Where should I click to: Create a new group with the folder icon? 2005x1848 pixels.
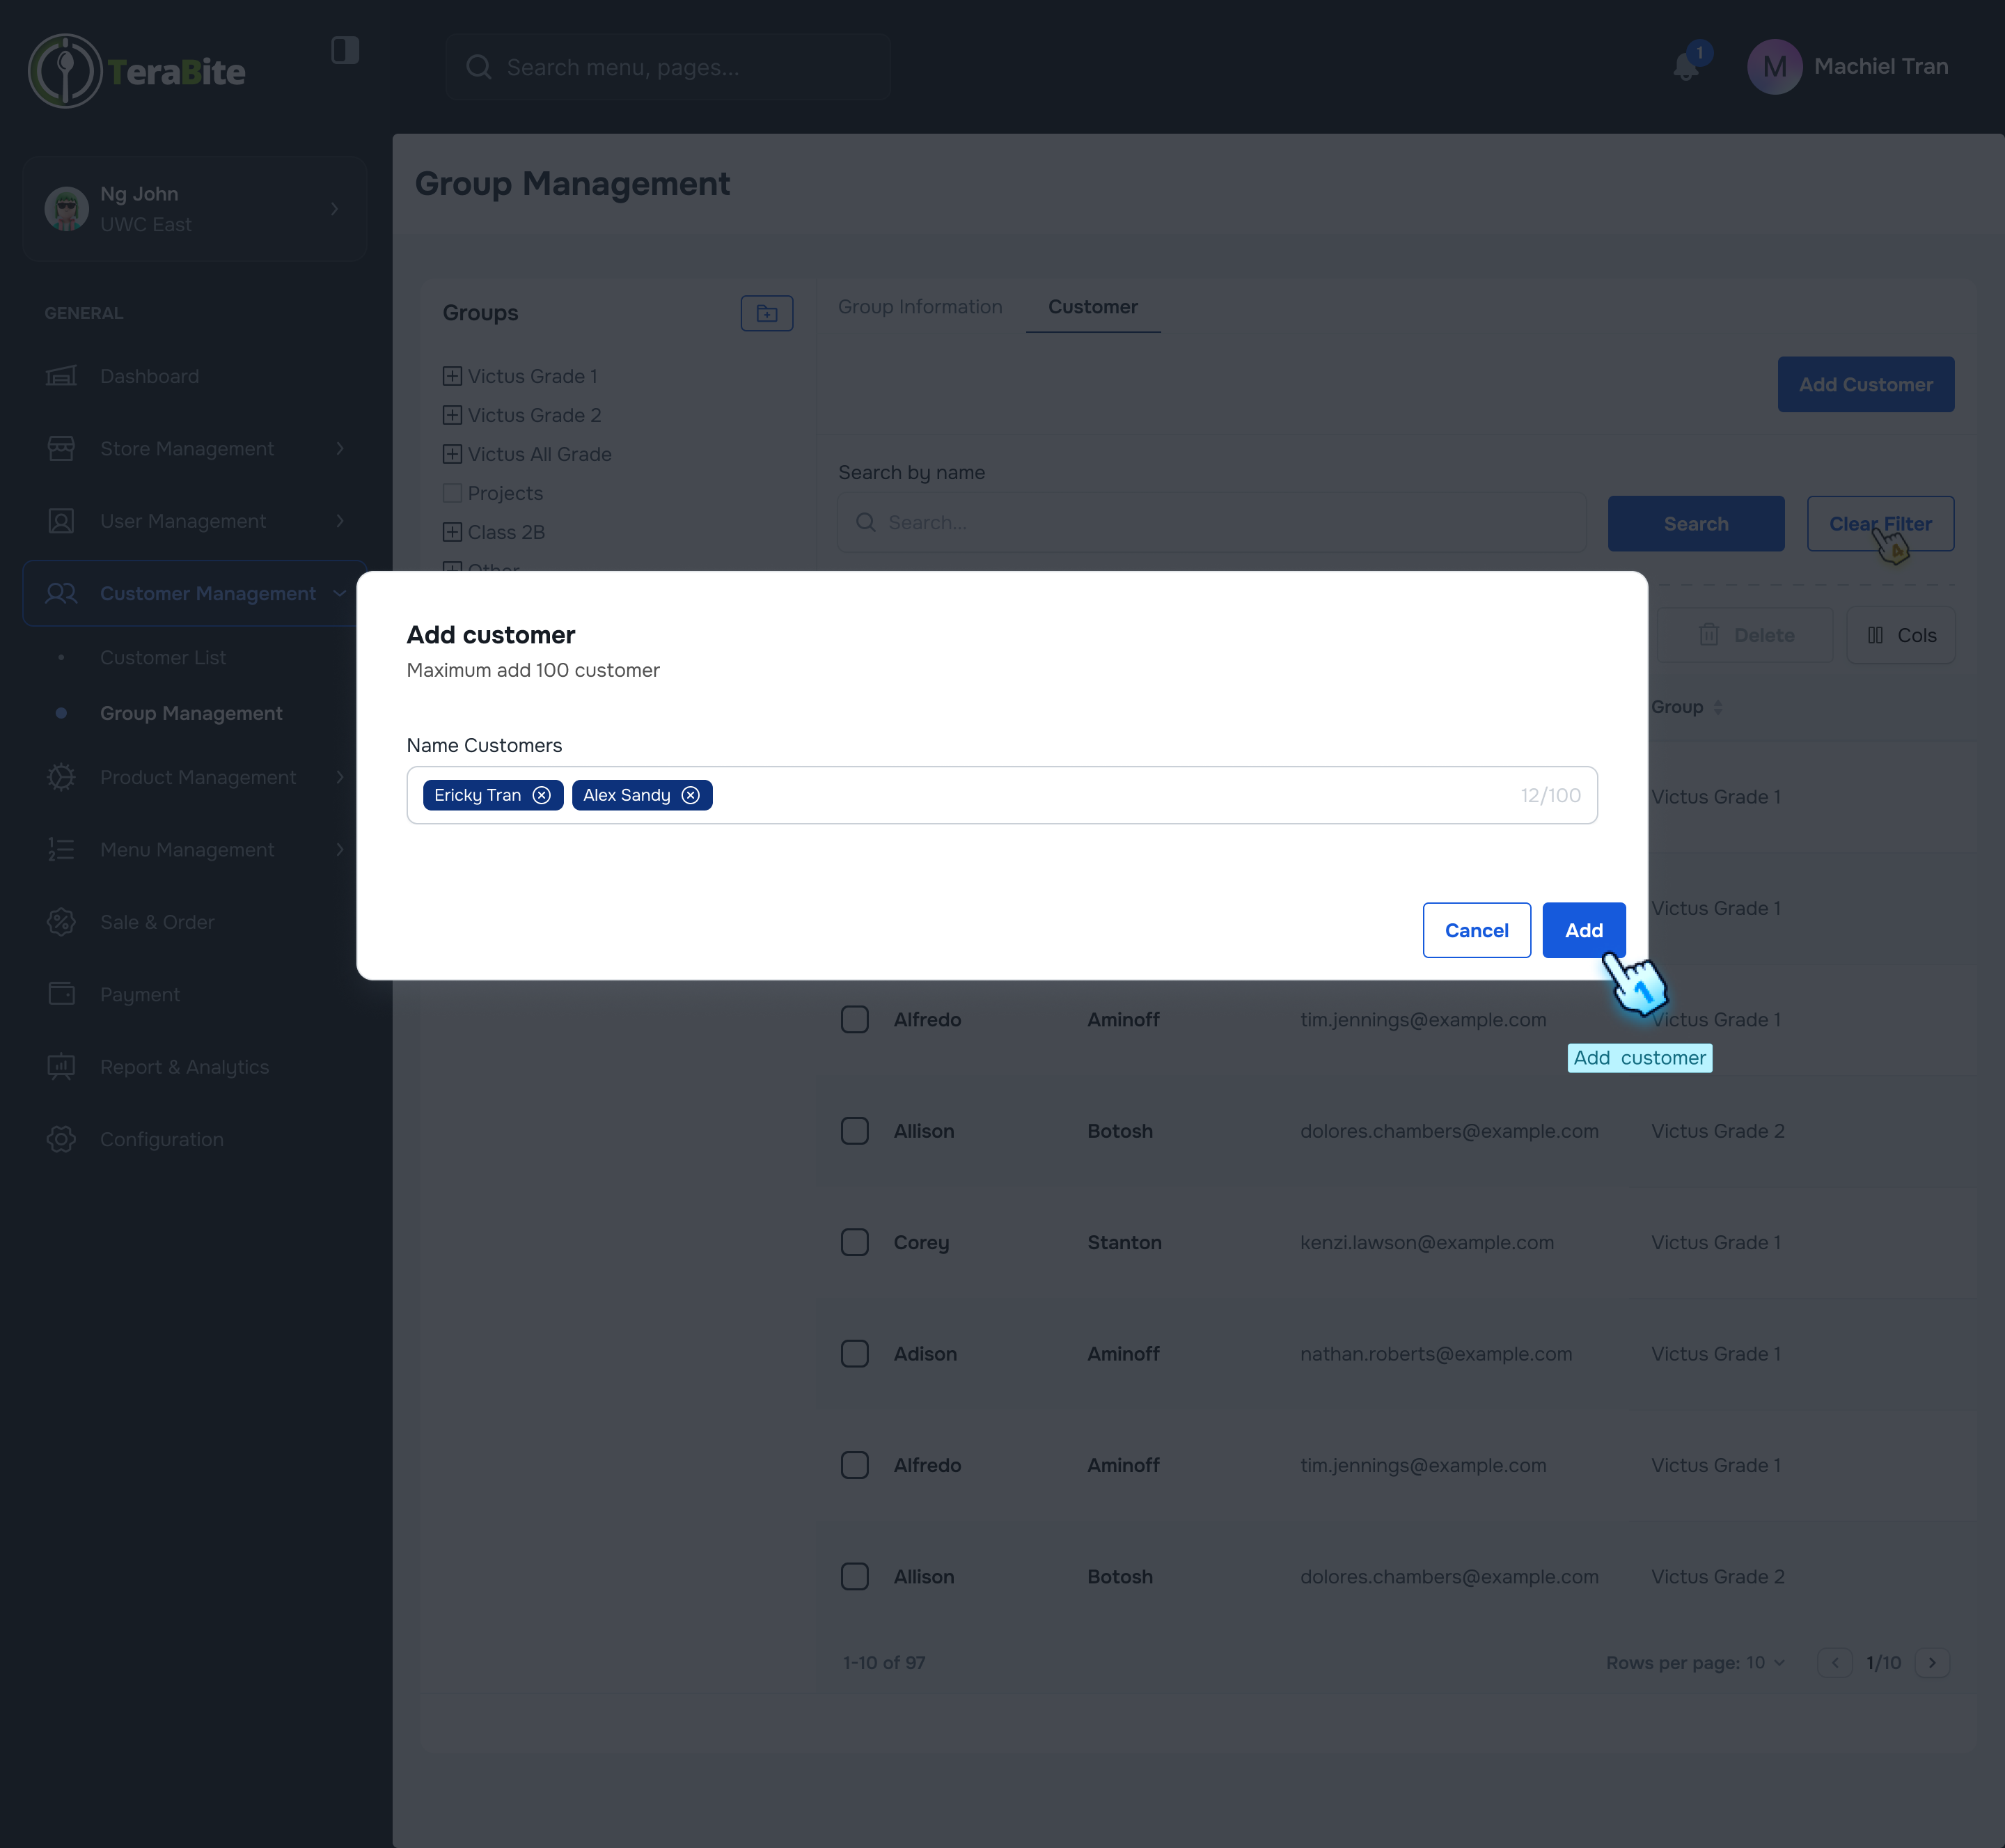coord(766,312)
